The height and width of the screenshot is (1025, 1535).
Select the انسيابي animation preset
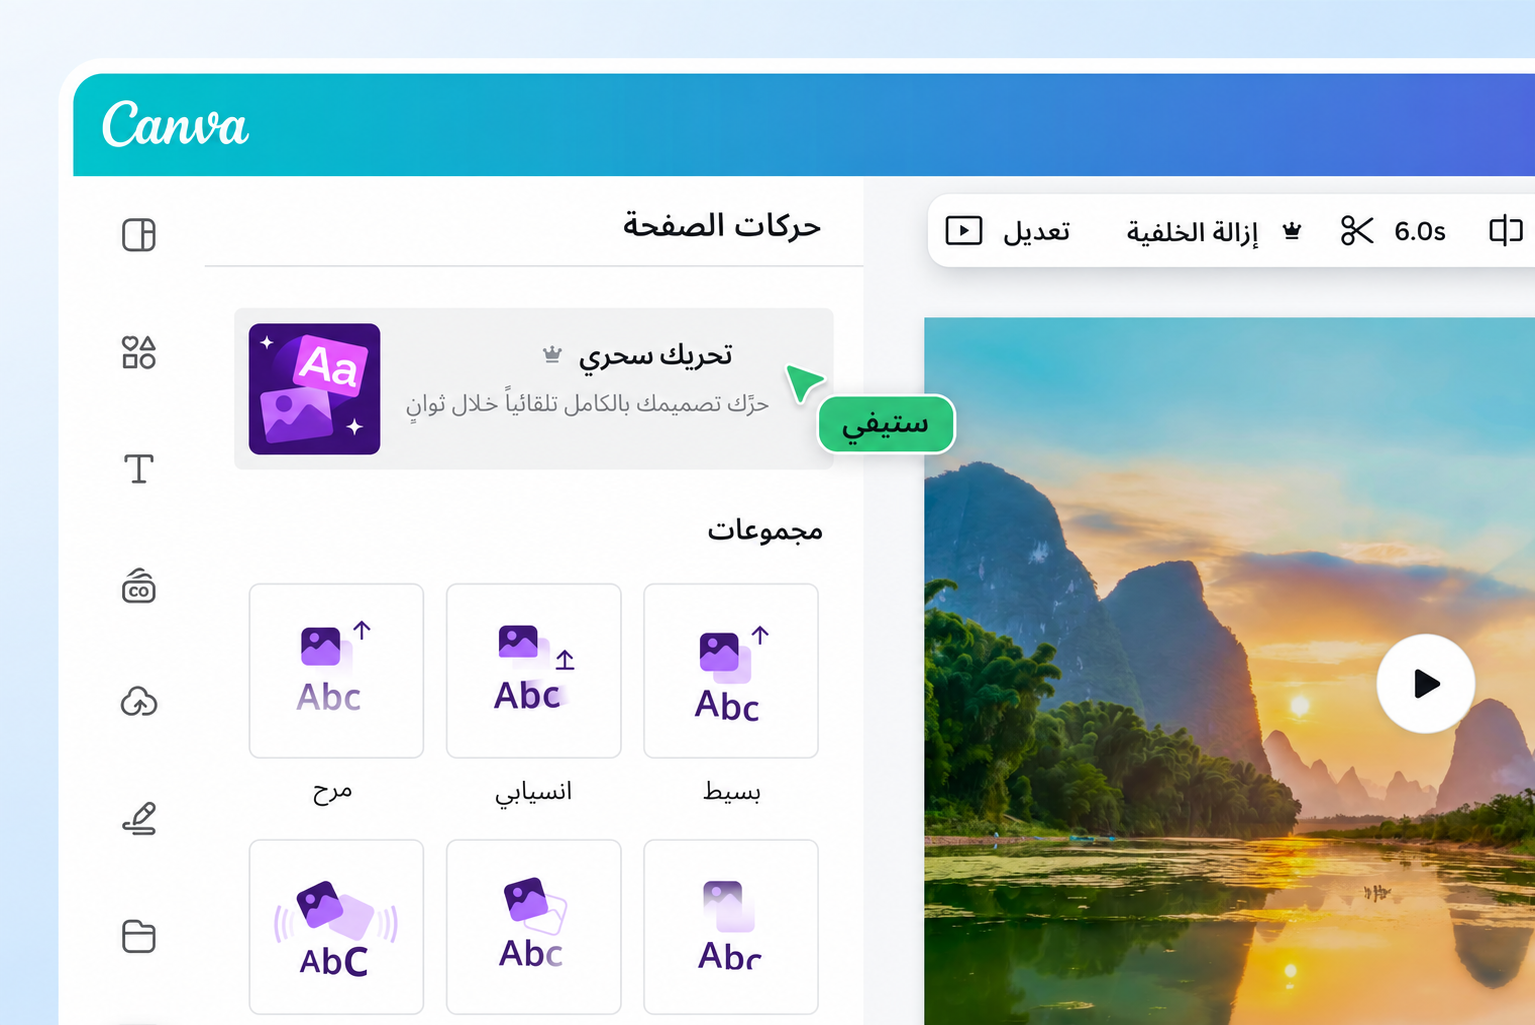click(534, 671)
